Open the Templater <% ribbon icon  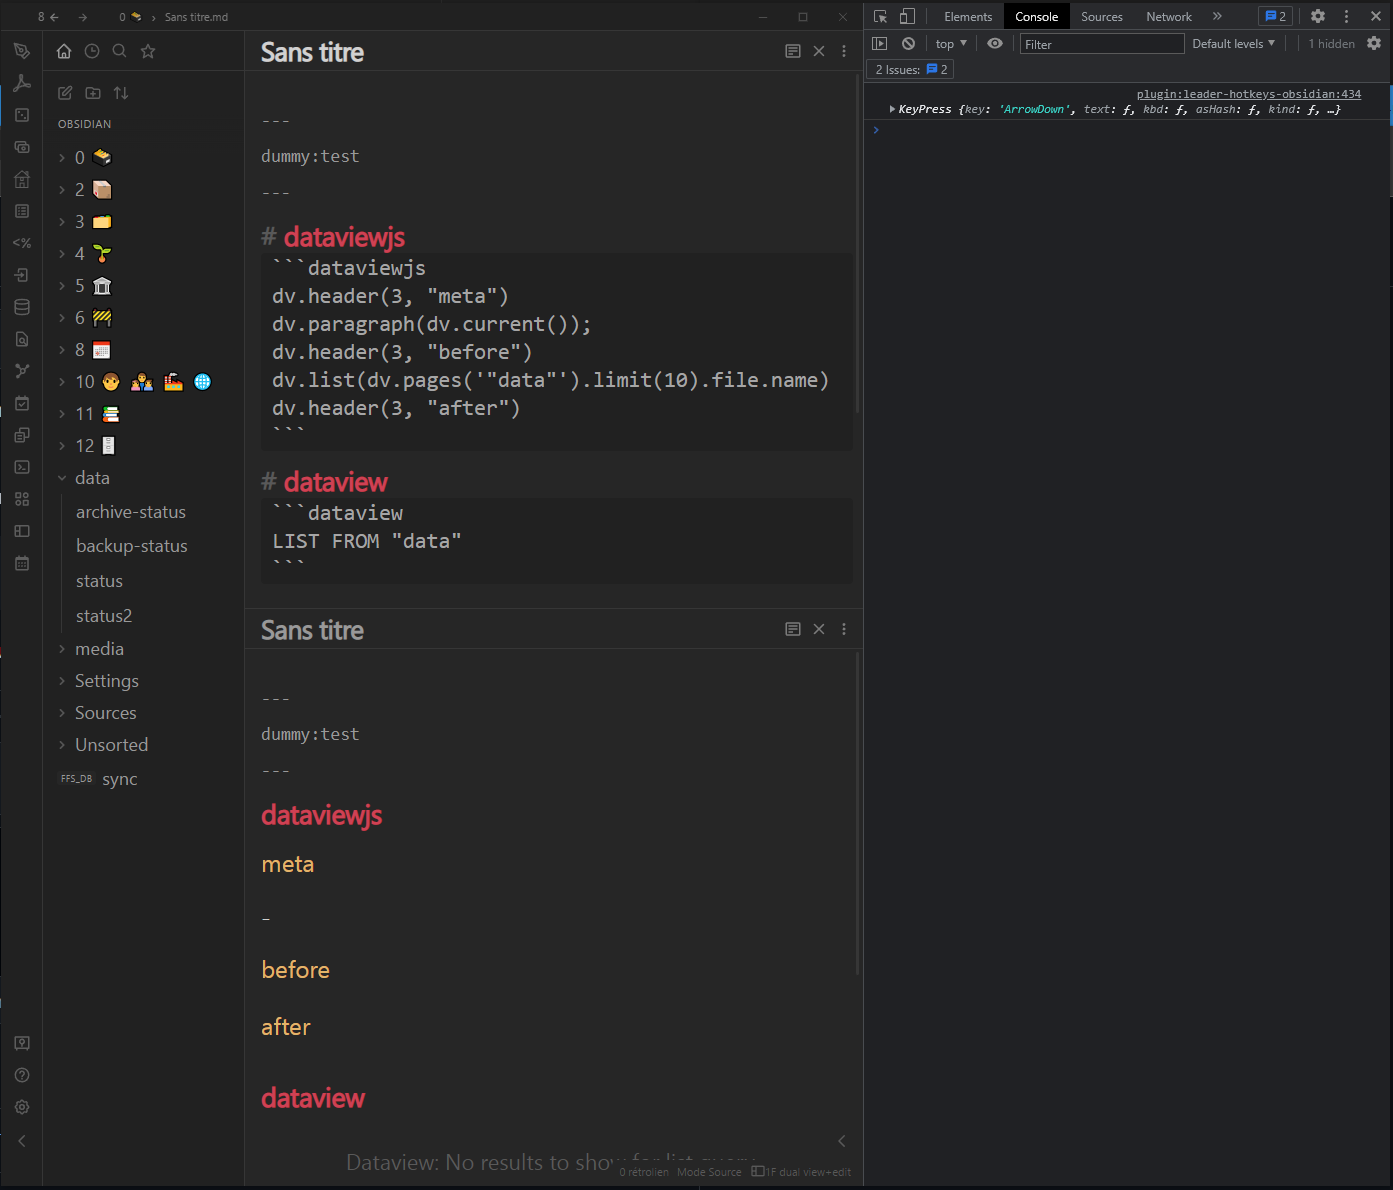coord(22,242)
